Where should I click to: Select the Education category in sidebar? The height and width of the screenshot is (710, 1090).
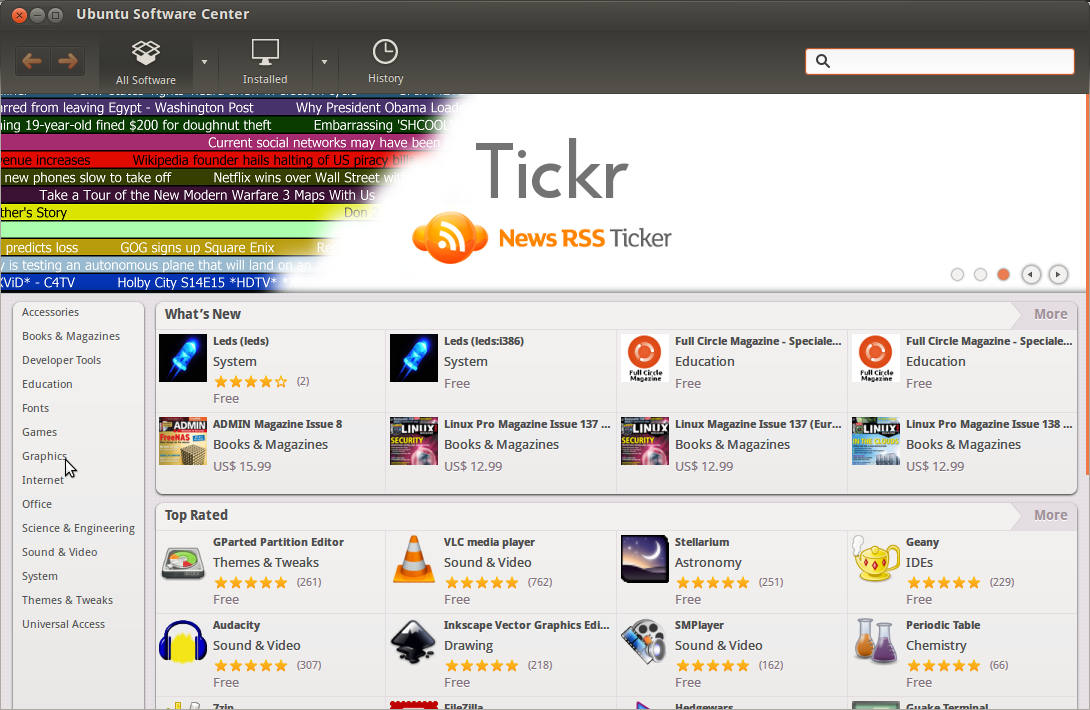(x=47, y=384)
